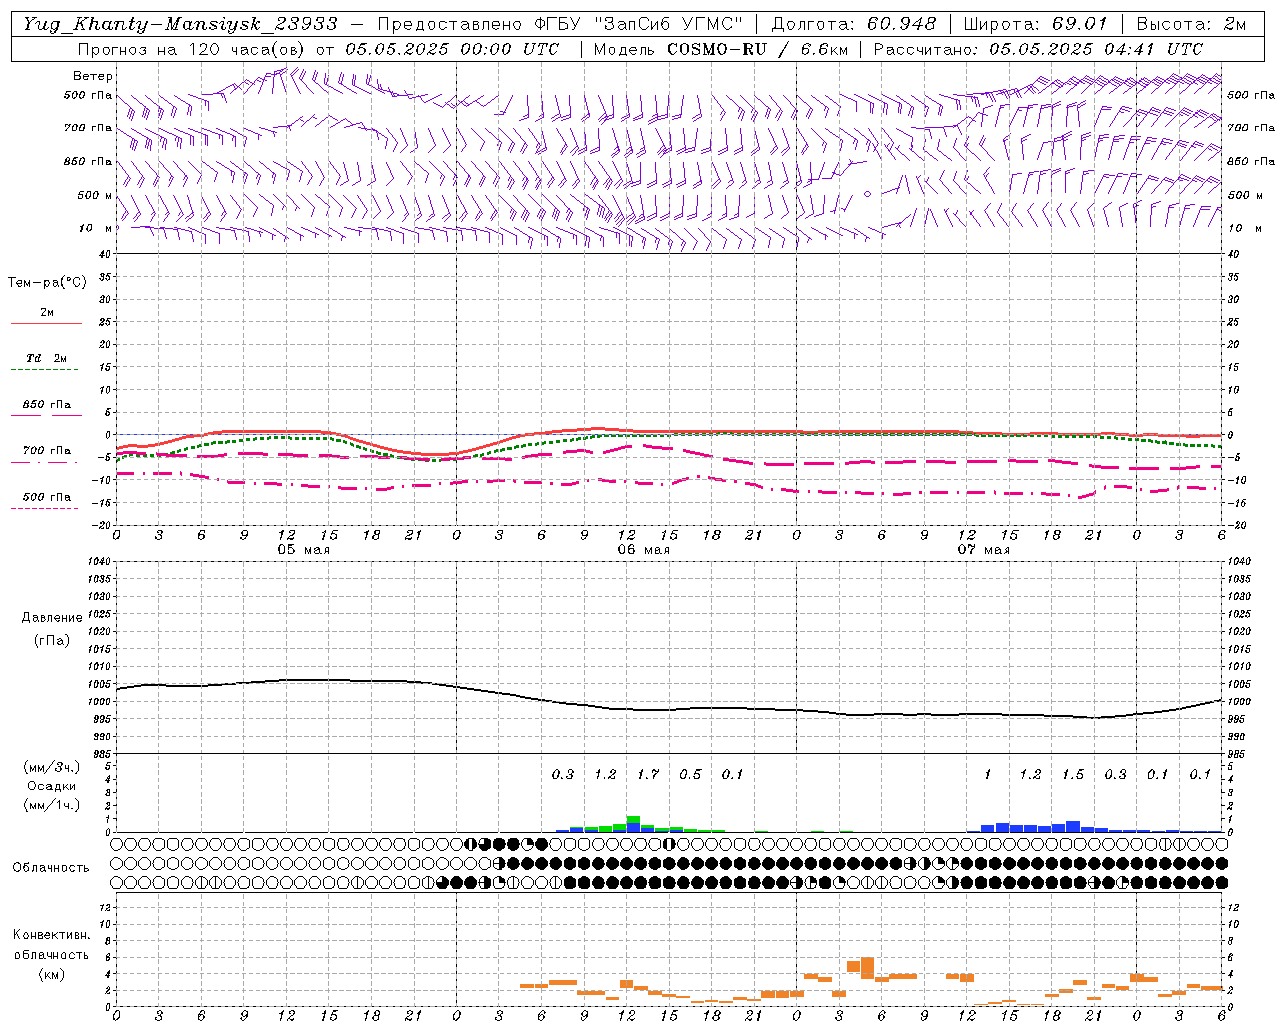Click the "05 мая" date label

point(303,550)
